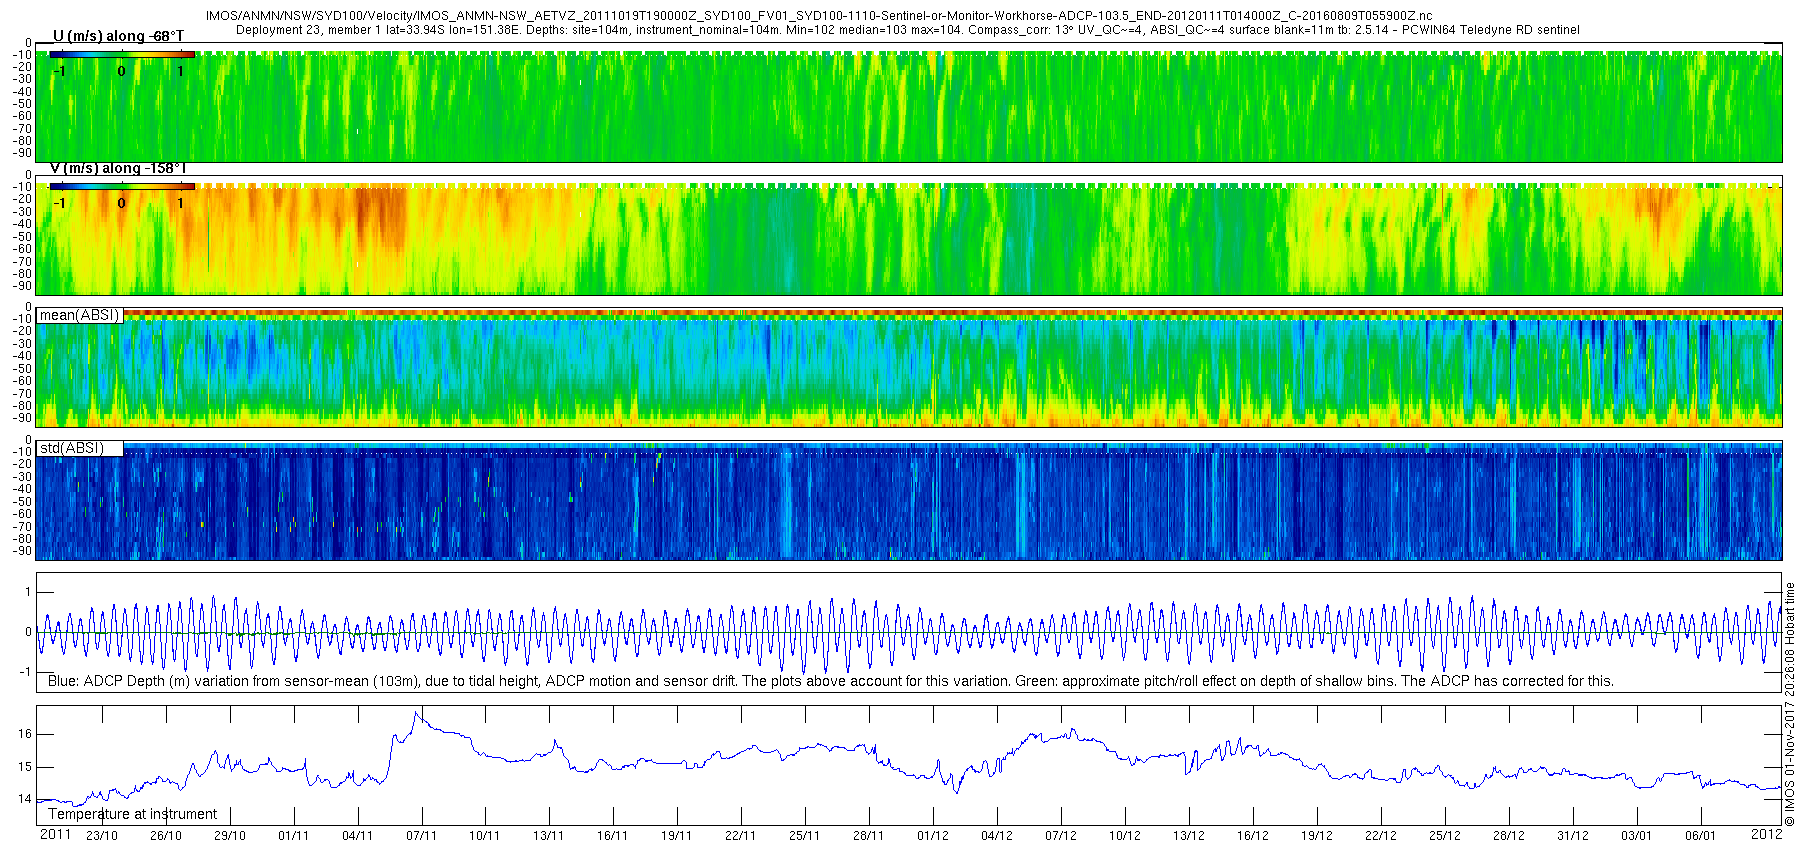Click the '10/11' date tick label
This screenshot has width=1800, height=850.
click(x=485, y=836)
